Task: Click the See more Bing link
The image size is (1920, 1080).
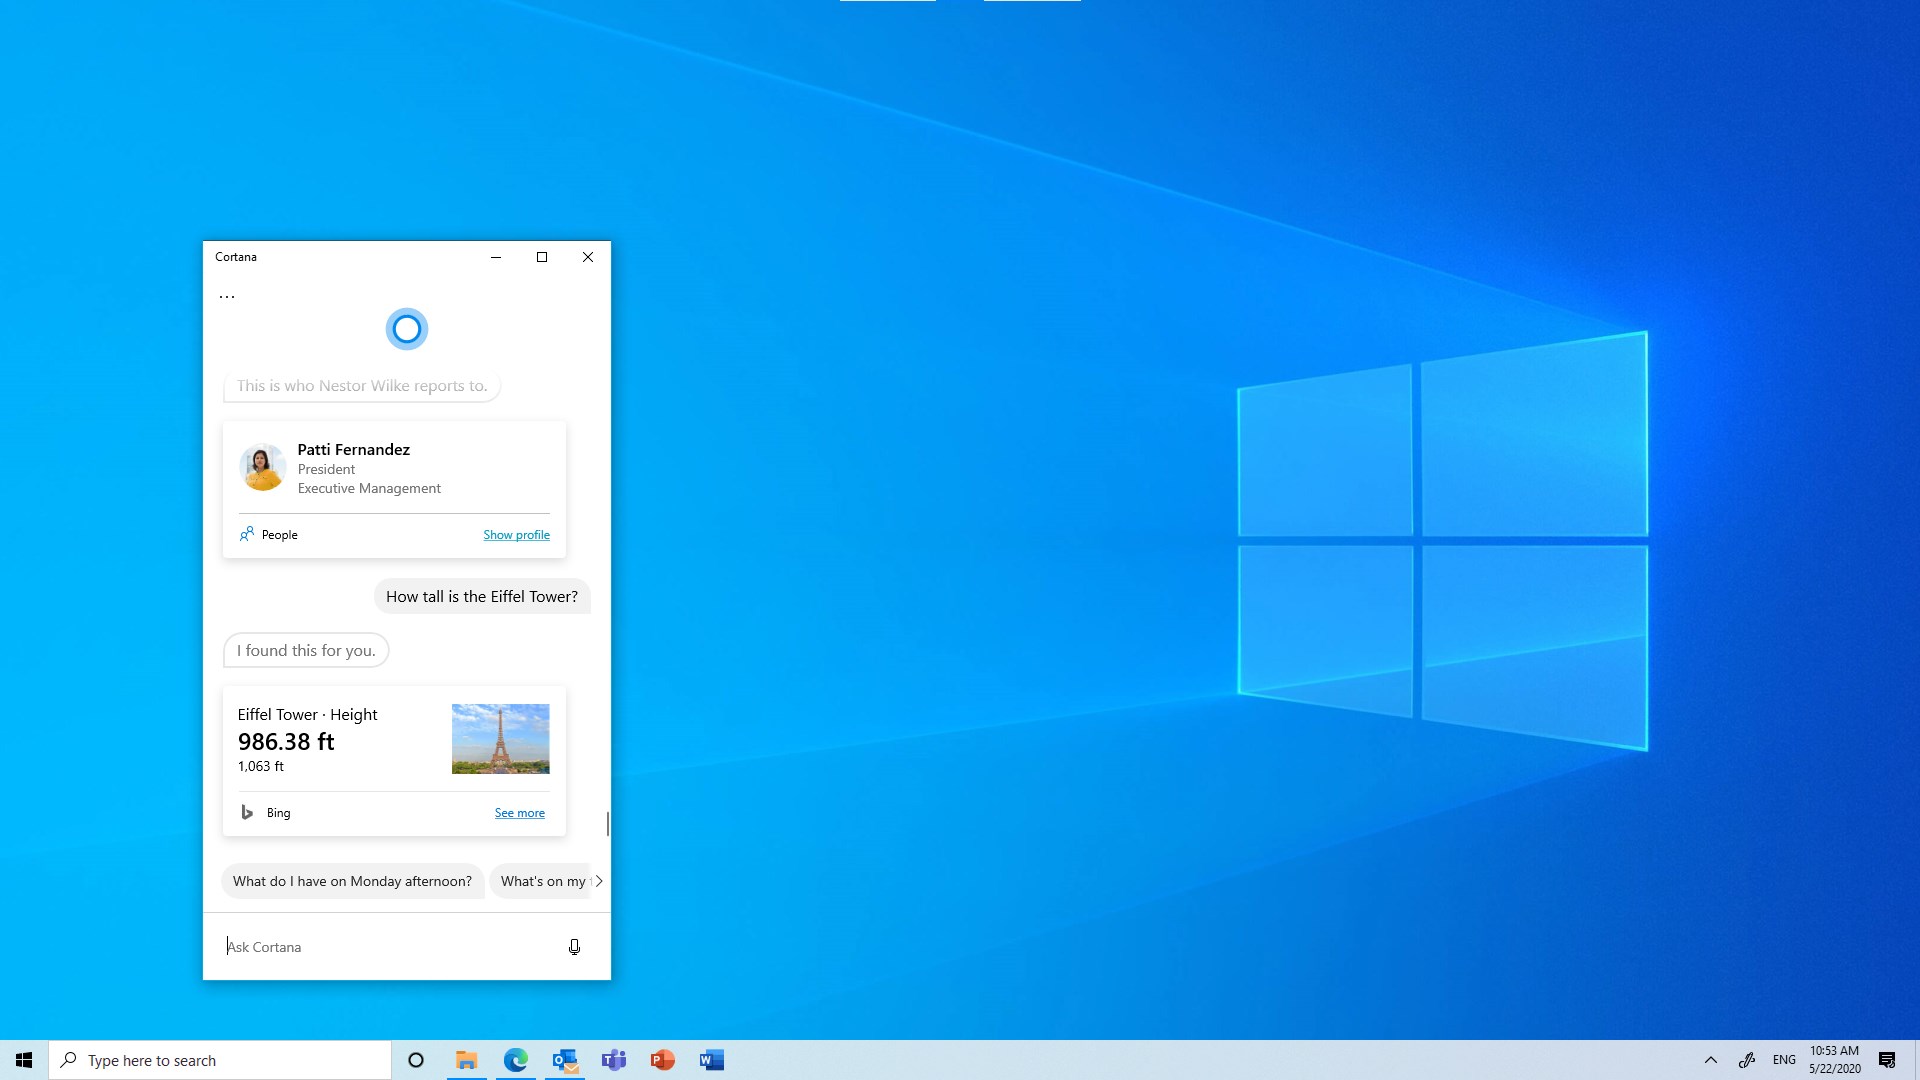Action: click(x=519, y=813)
